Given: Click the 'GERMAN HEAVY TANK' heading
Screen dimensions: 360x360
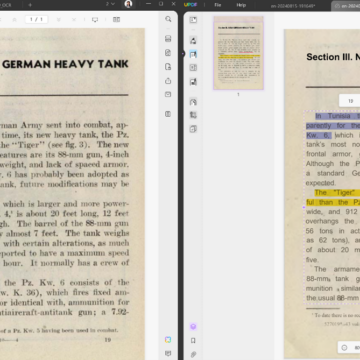Looking at the screenshot, I should point(65,64).
